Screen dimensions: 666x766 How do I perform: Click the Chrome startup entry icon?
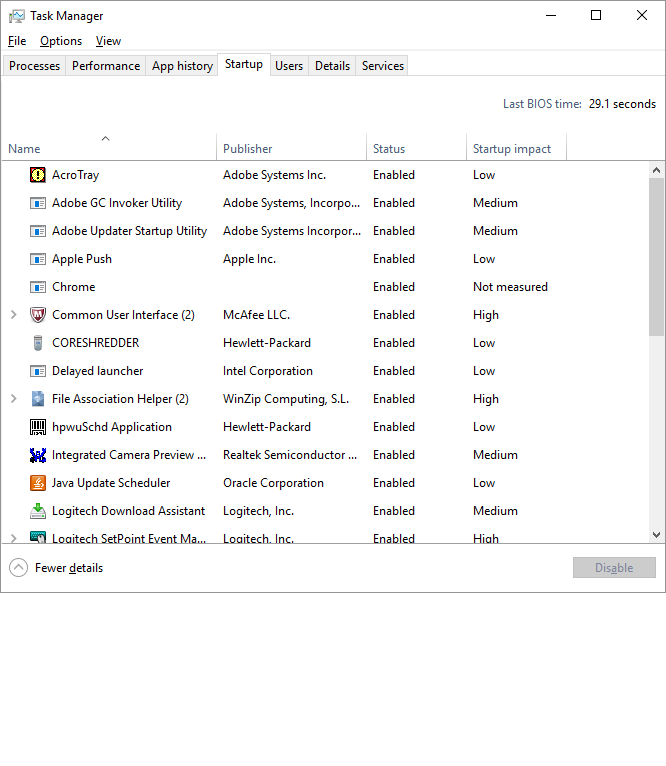38,287
